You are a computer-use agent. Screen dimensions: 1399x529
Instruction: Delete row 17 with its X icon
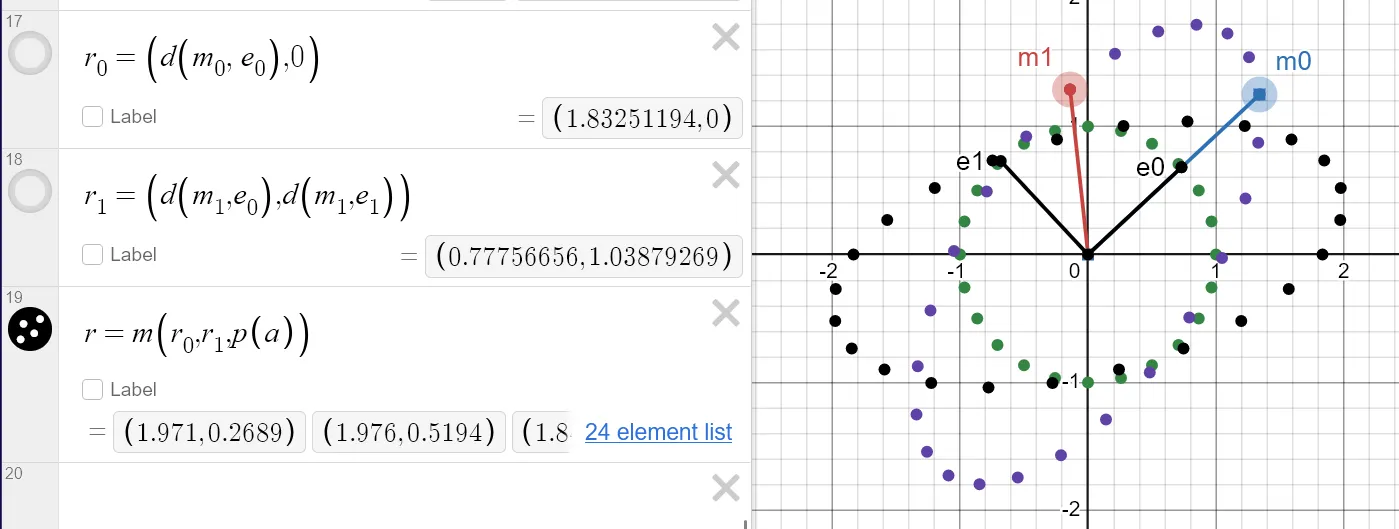click(x=725, y=38)
